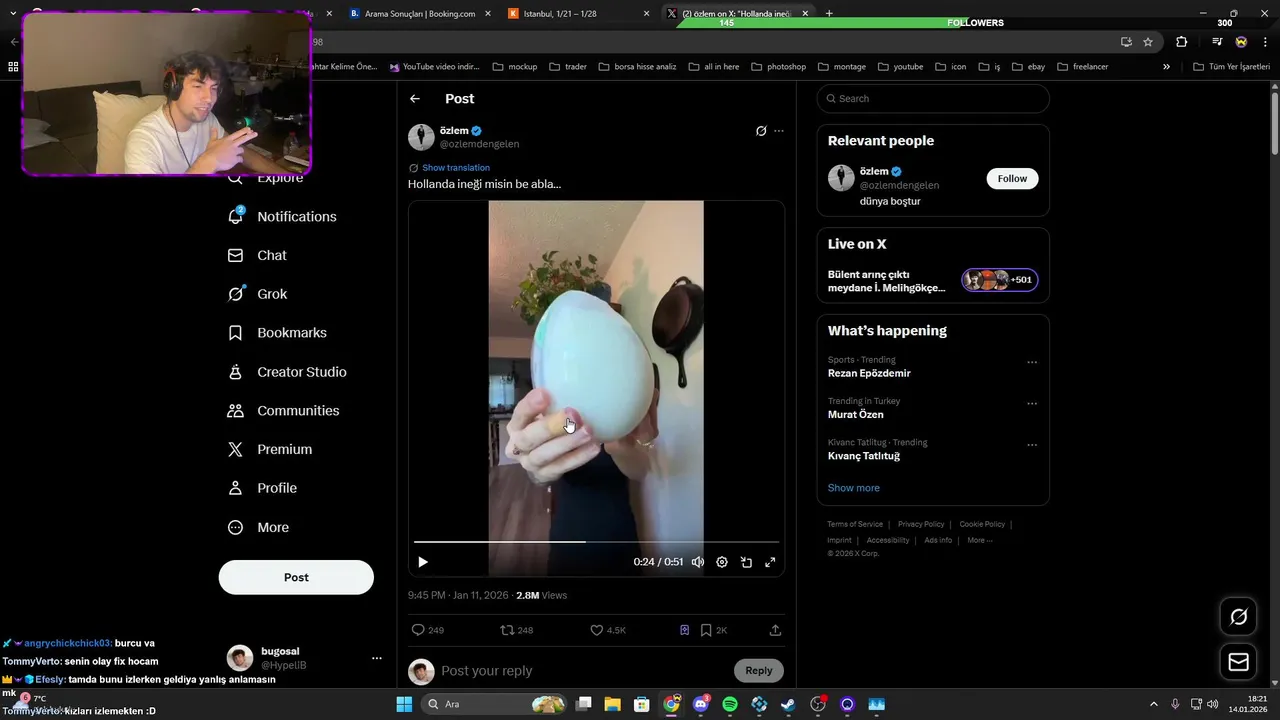
Task: Open Privacy Policy link
Action: tap(921, 524)
